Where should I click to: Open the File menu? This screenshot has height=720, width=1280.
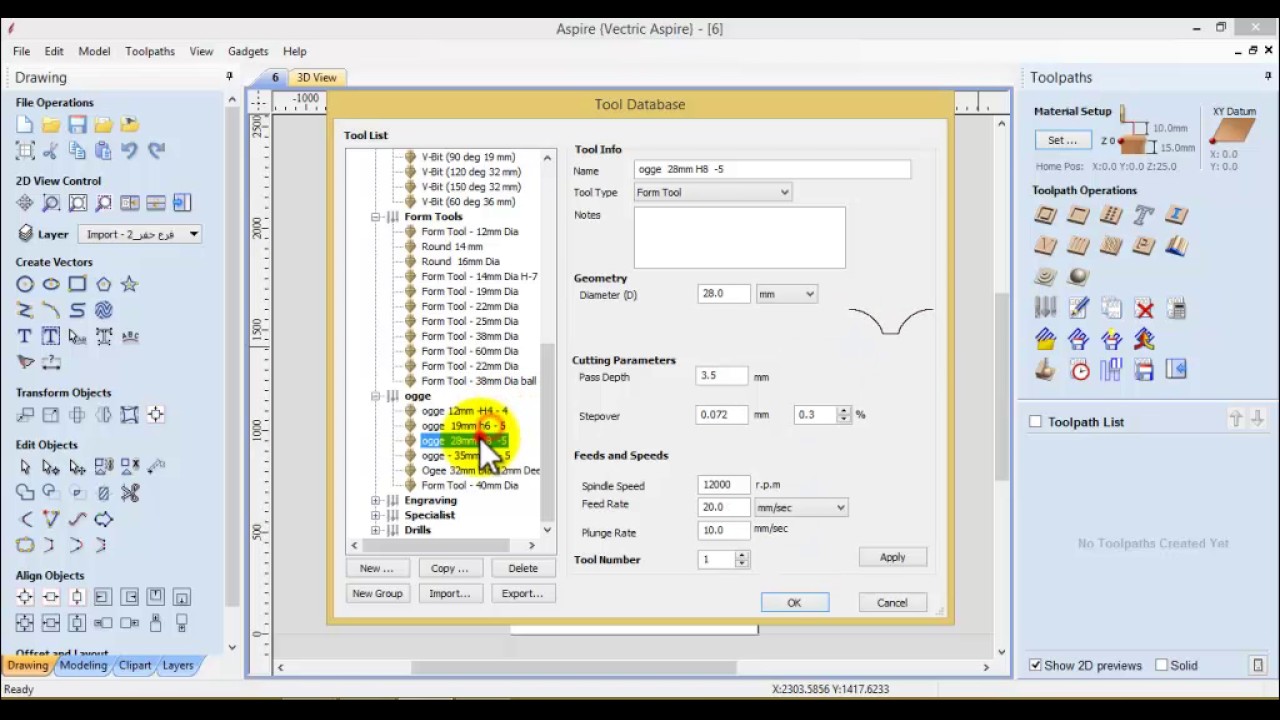21,51
